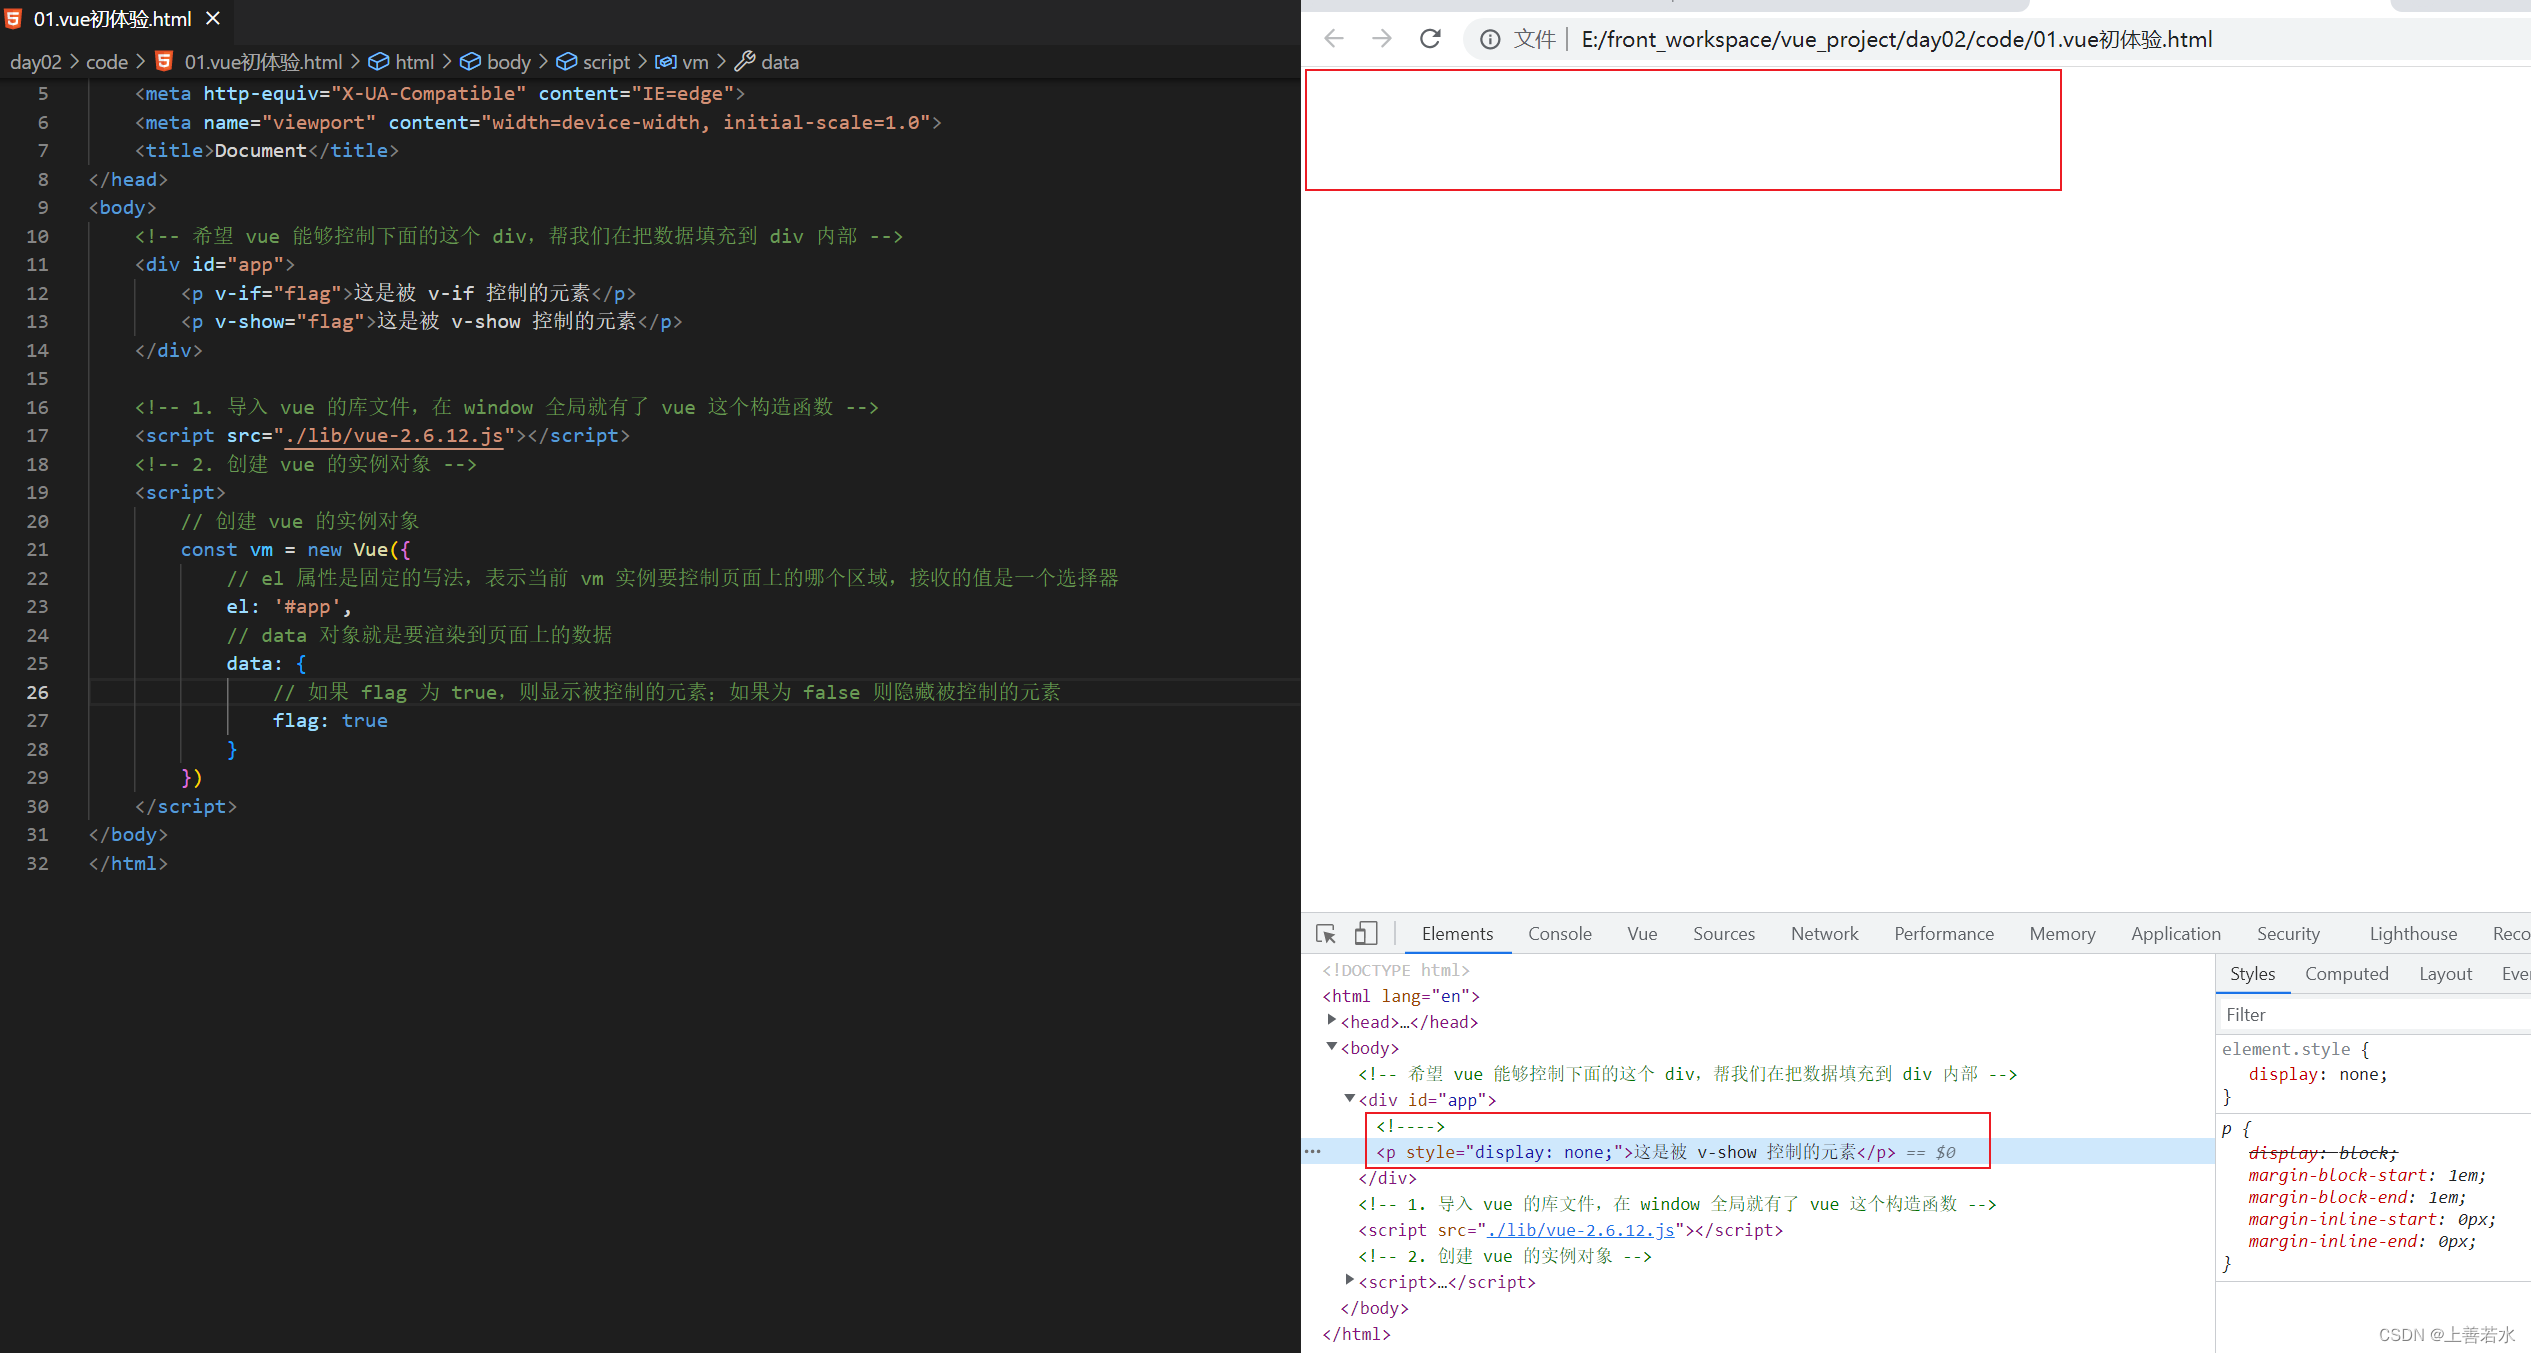Select the DOCTYPE html node

[1395, 970]
